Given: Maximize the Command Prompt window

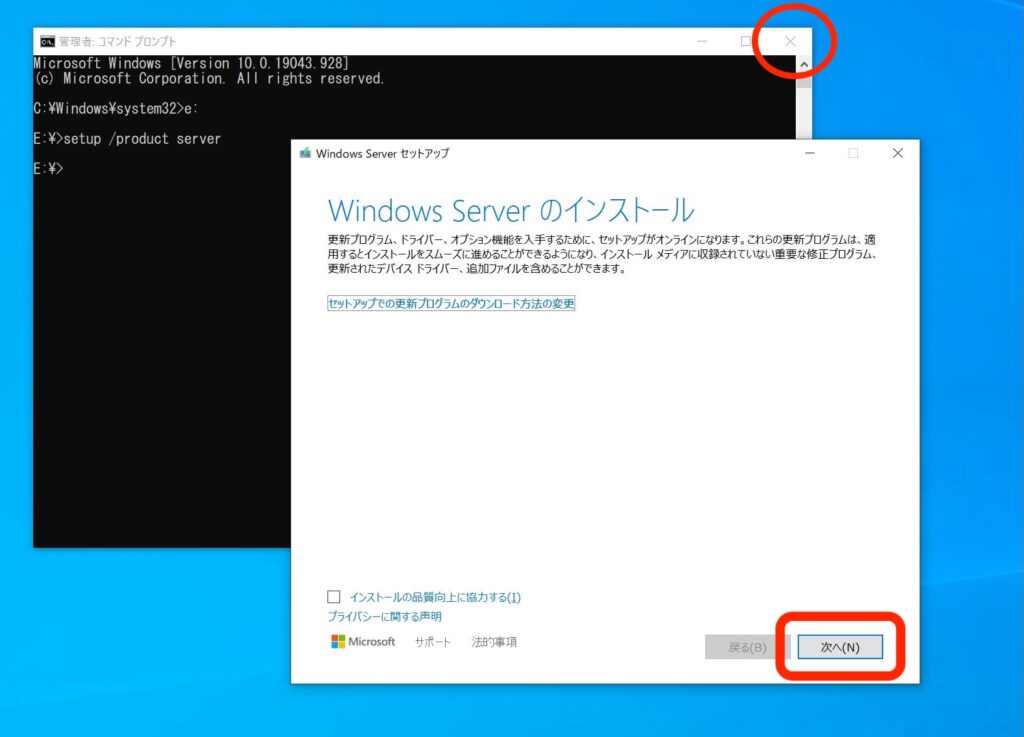Looking at the screenshot, I should coord(746,41).
